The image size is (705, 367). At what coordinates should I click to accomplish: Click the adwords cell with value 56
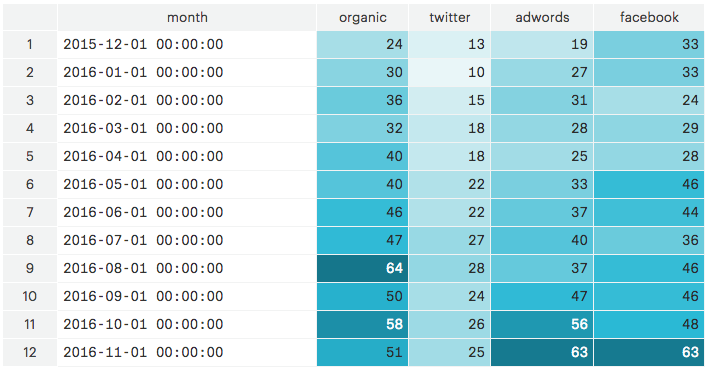click(542, 324)
